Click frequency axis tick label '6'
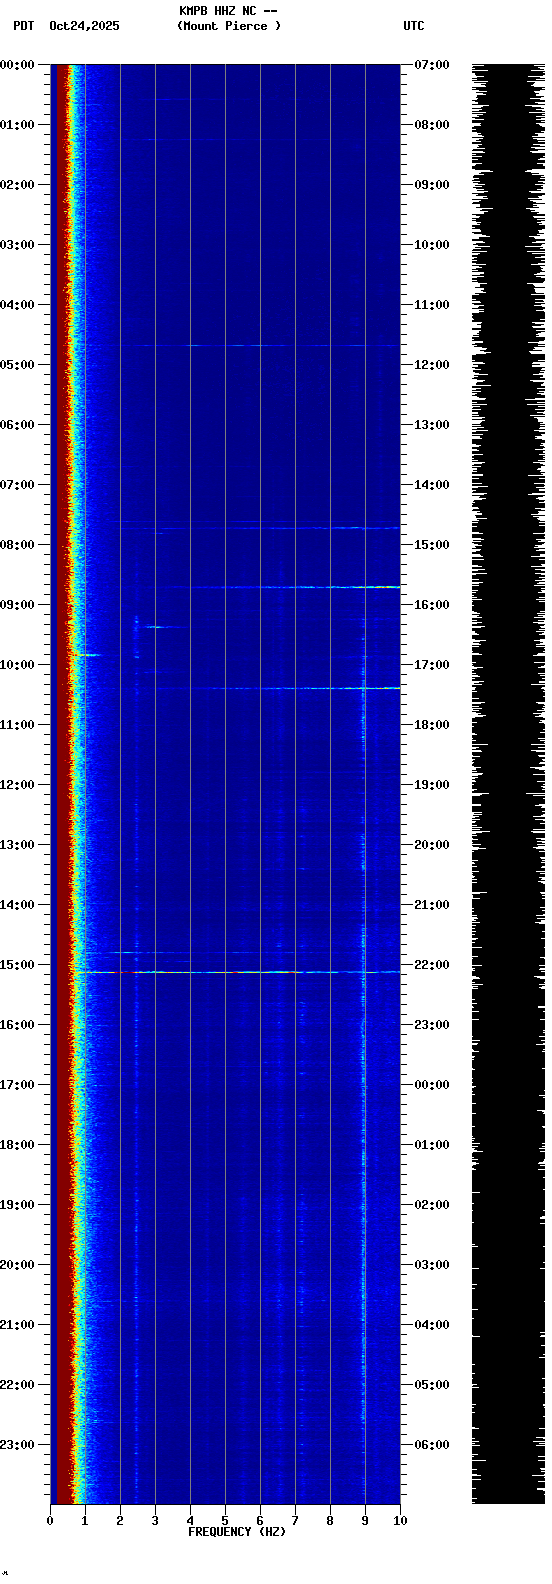 point(260,1521)
